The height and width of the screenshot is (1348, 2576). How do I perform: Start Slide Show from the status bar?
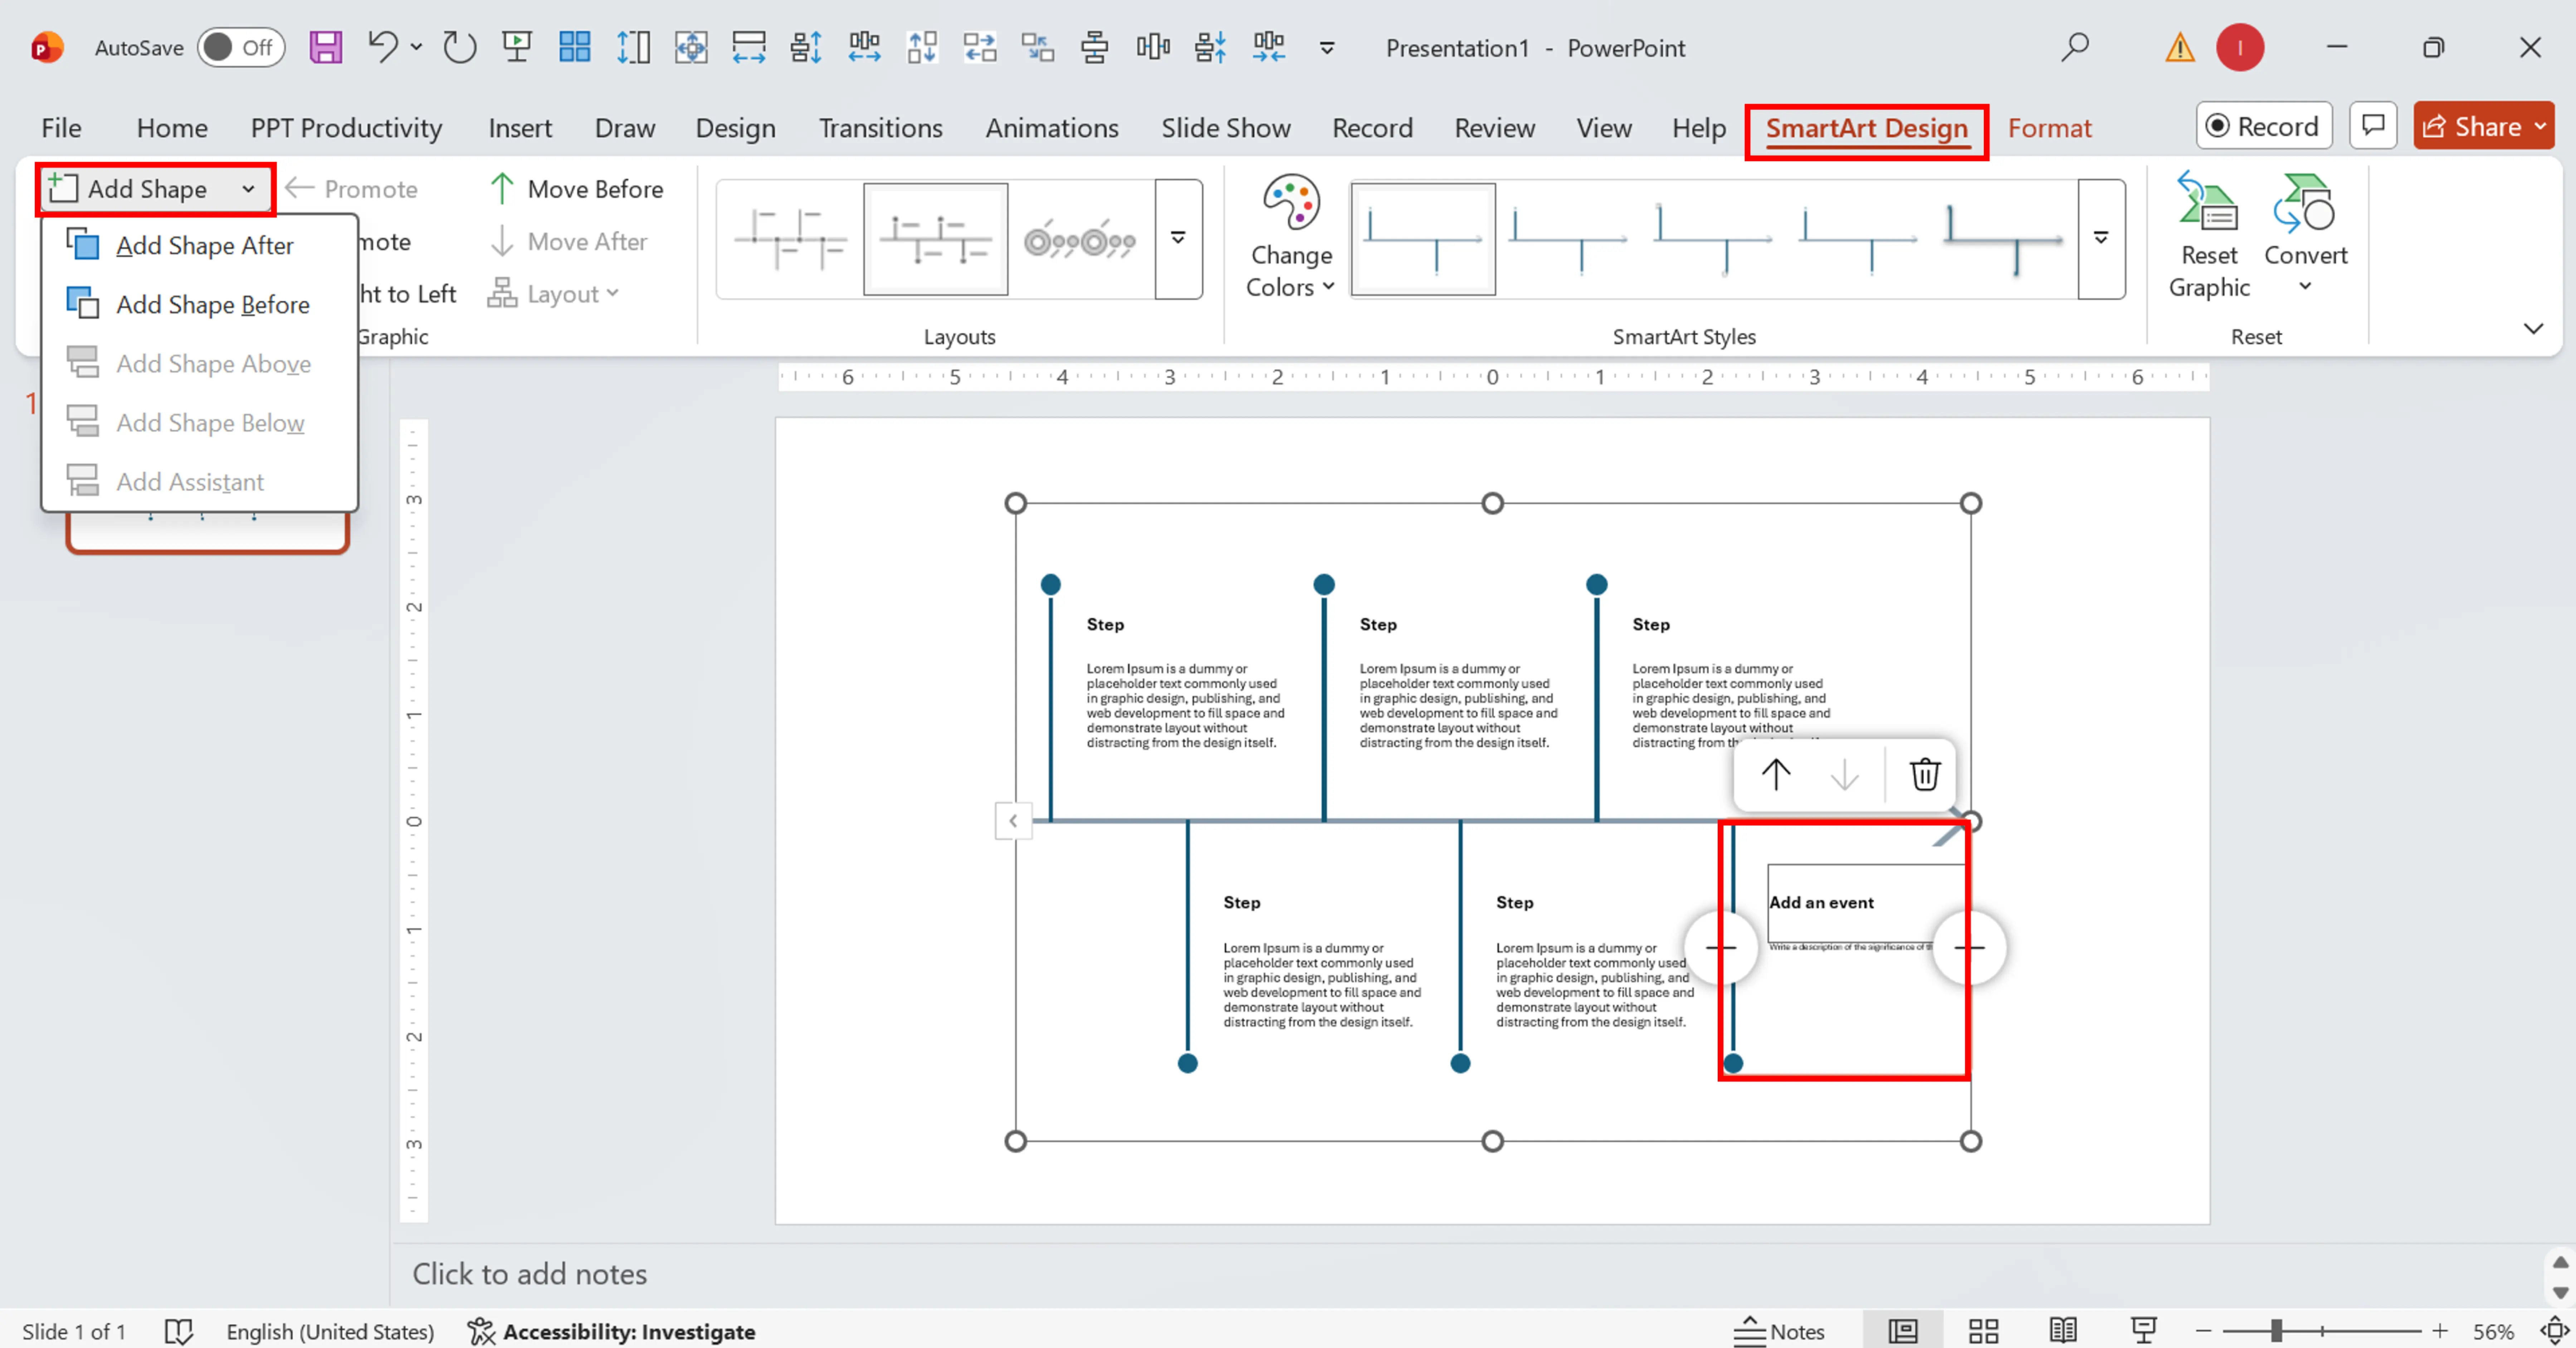point(2143,1331)
